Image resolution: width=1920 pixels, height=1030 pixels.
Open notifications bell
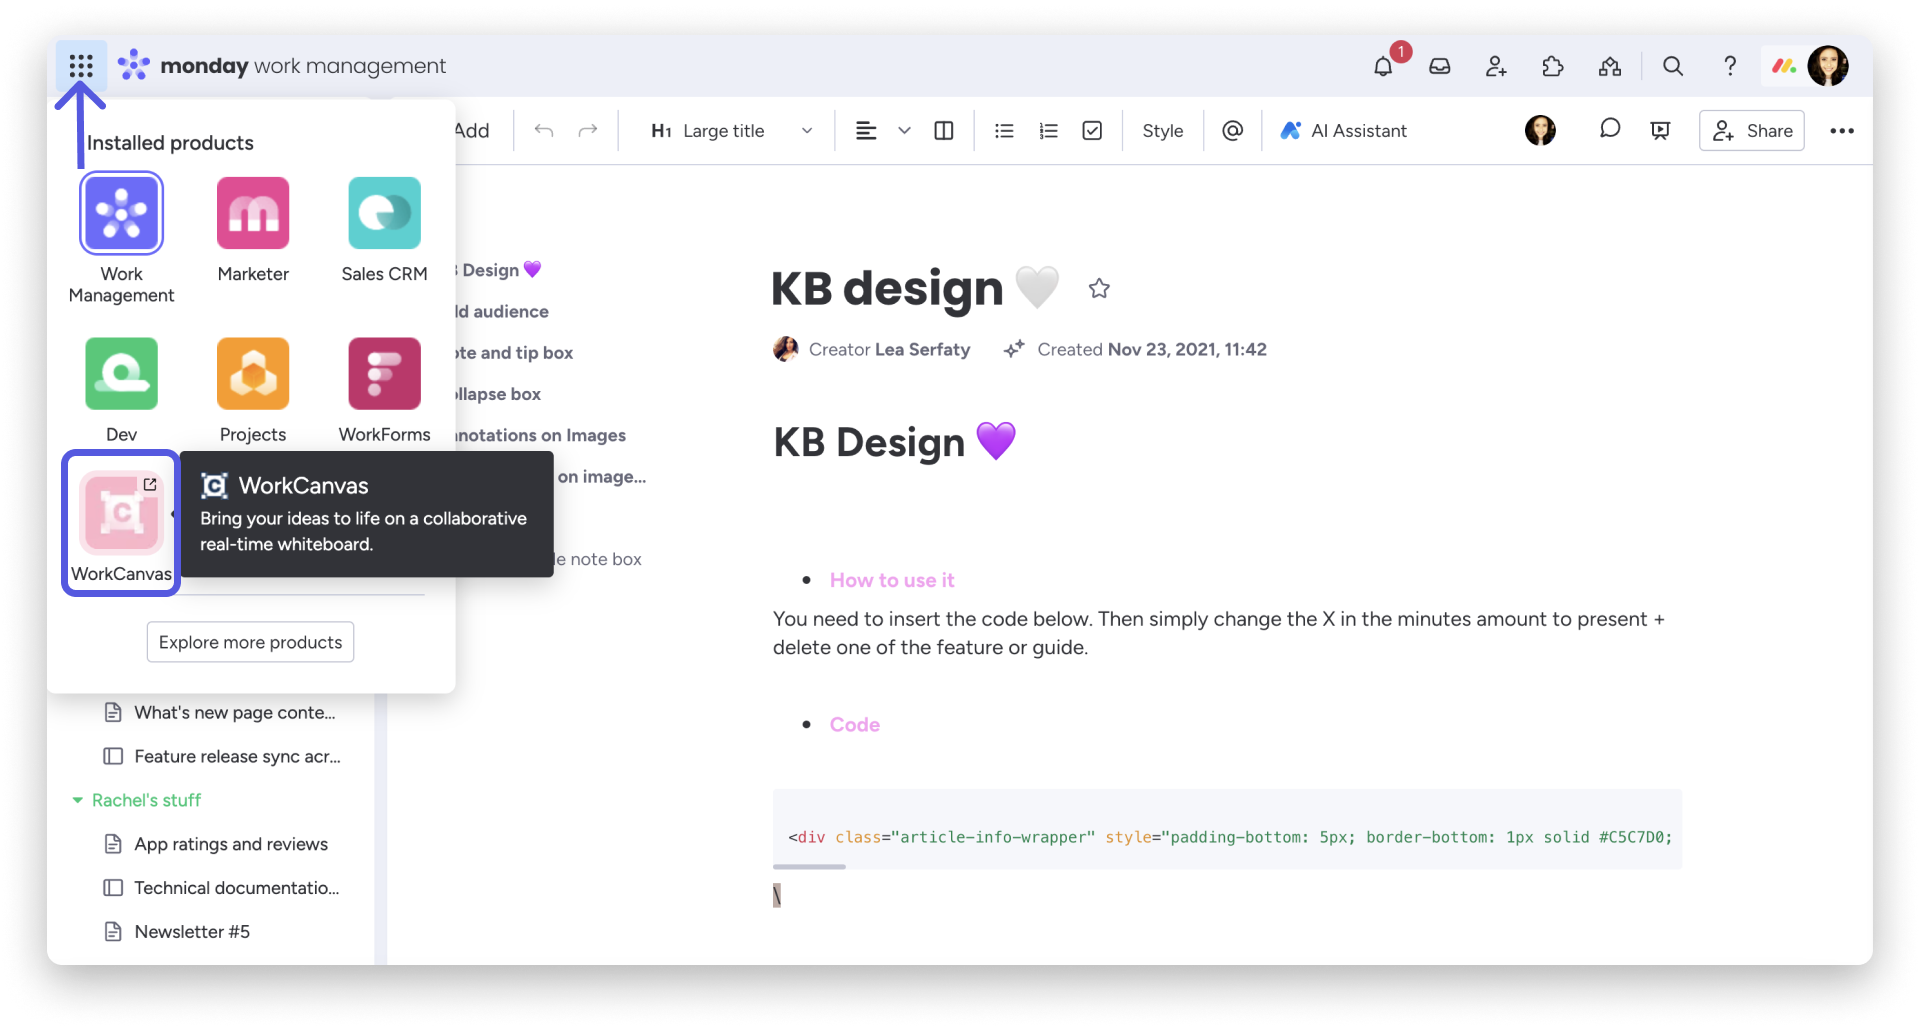click(1383, 66)
